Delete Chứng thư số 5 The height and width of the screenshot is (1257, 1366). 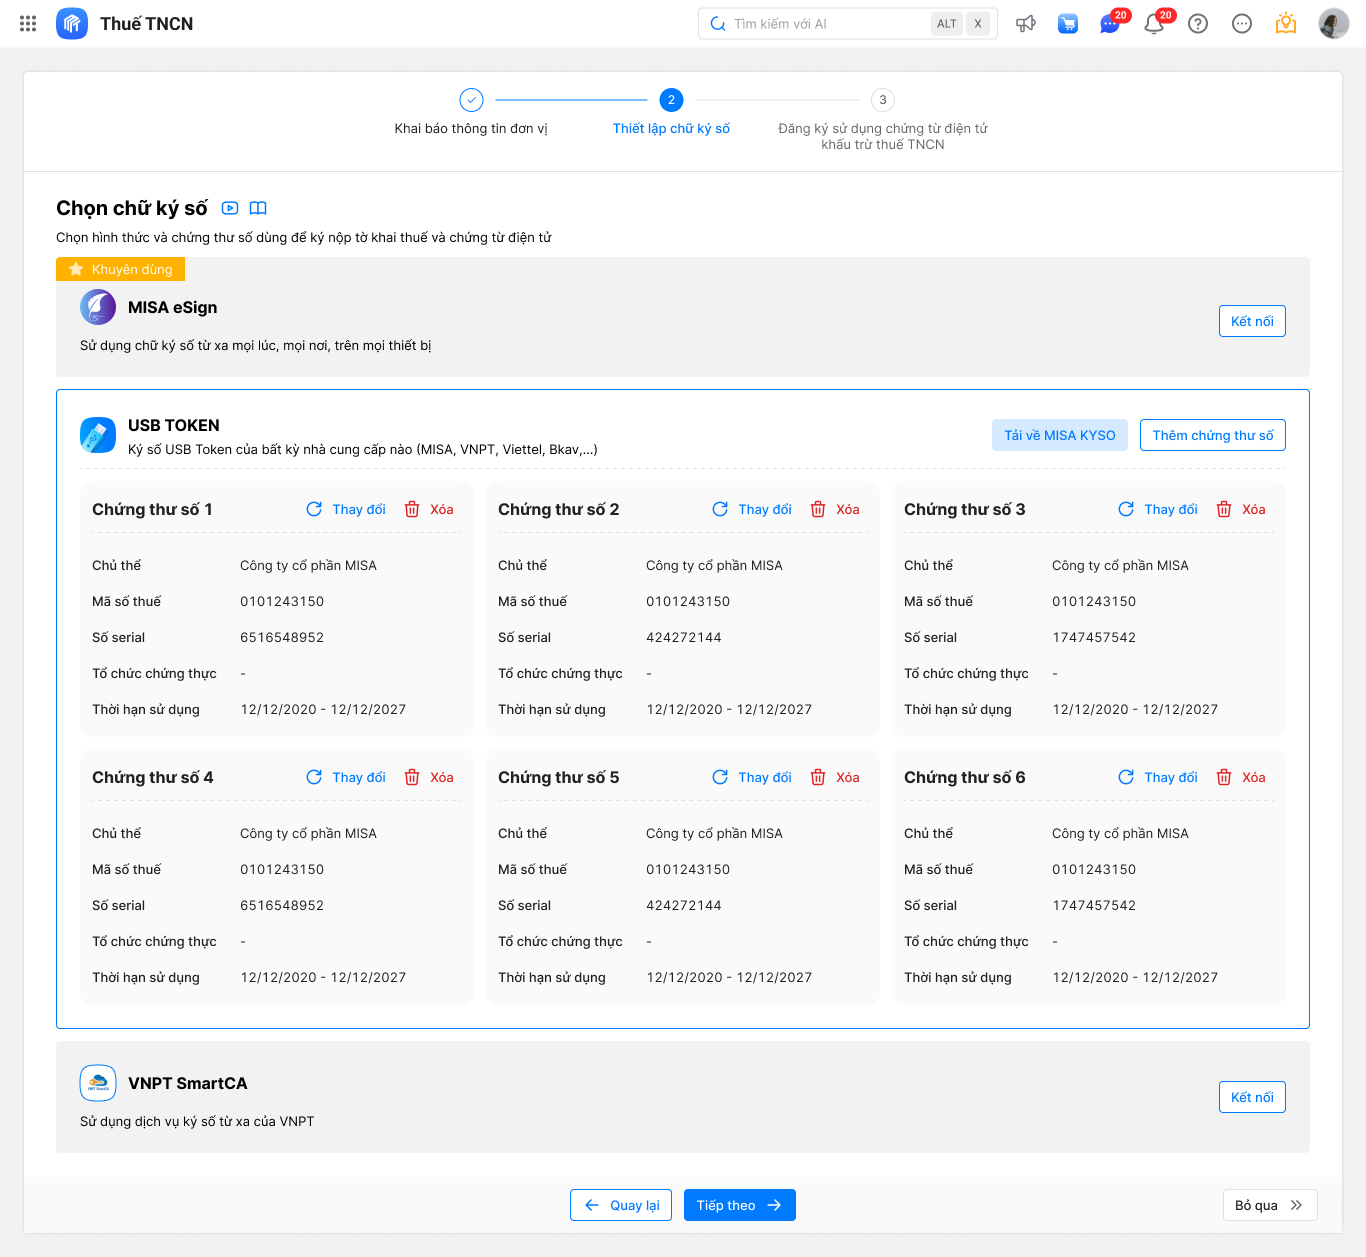(835, 777)
